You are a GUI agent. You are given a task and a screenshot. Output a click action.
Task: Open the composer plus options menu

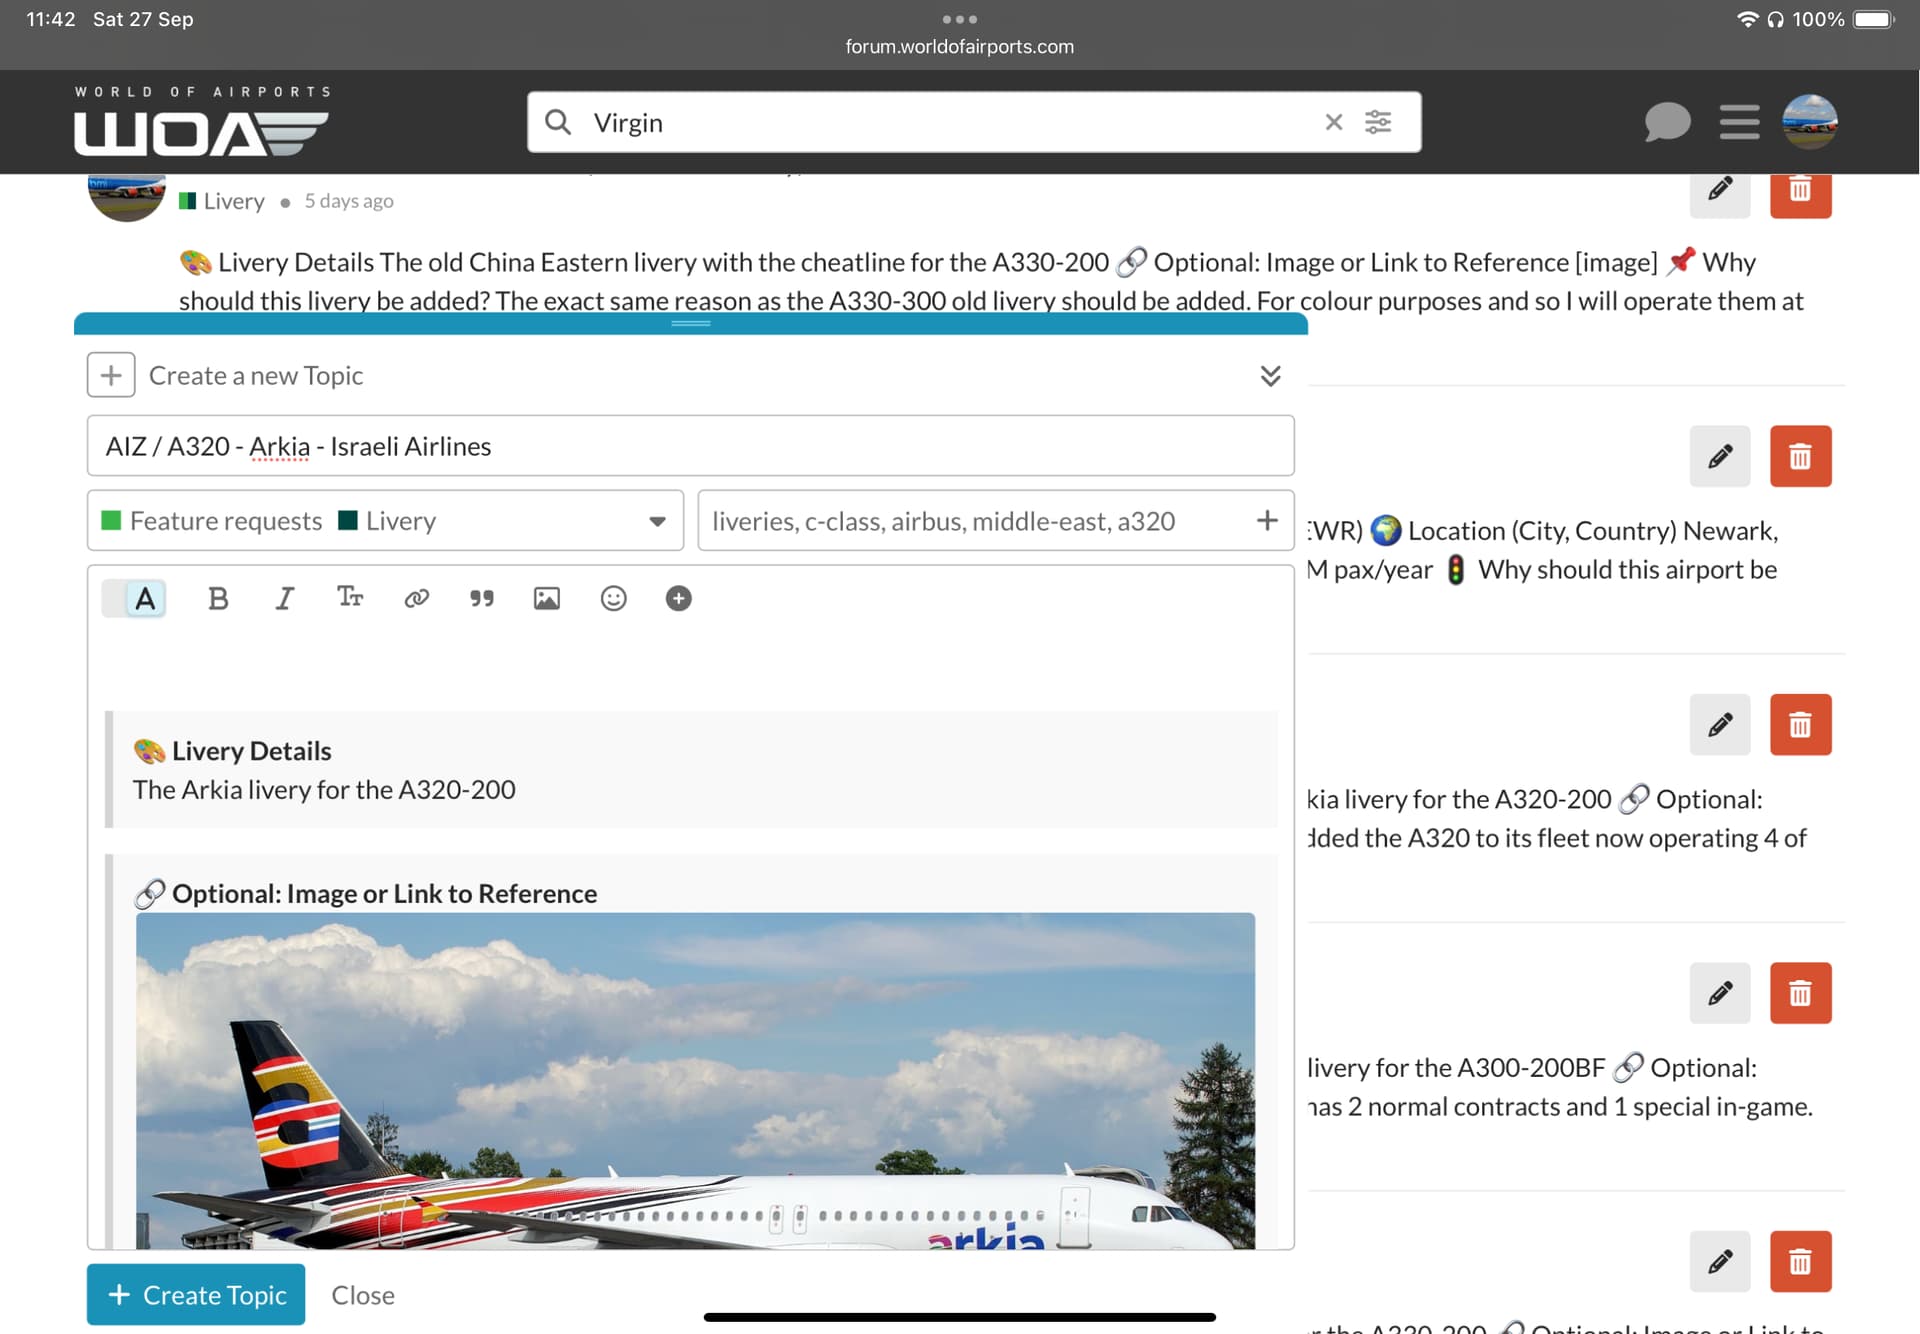click(678, 598)
